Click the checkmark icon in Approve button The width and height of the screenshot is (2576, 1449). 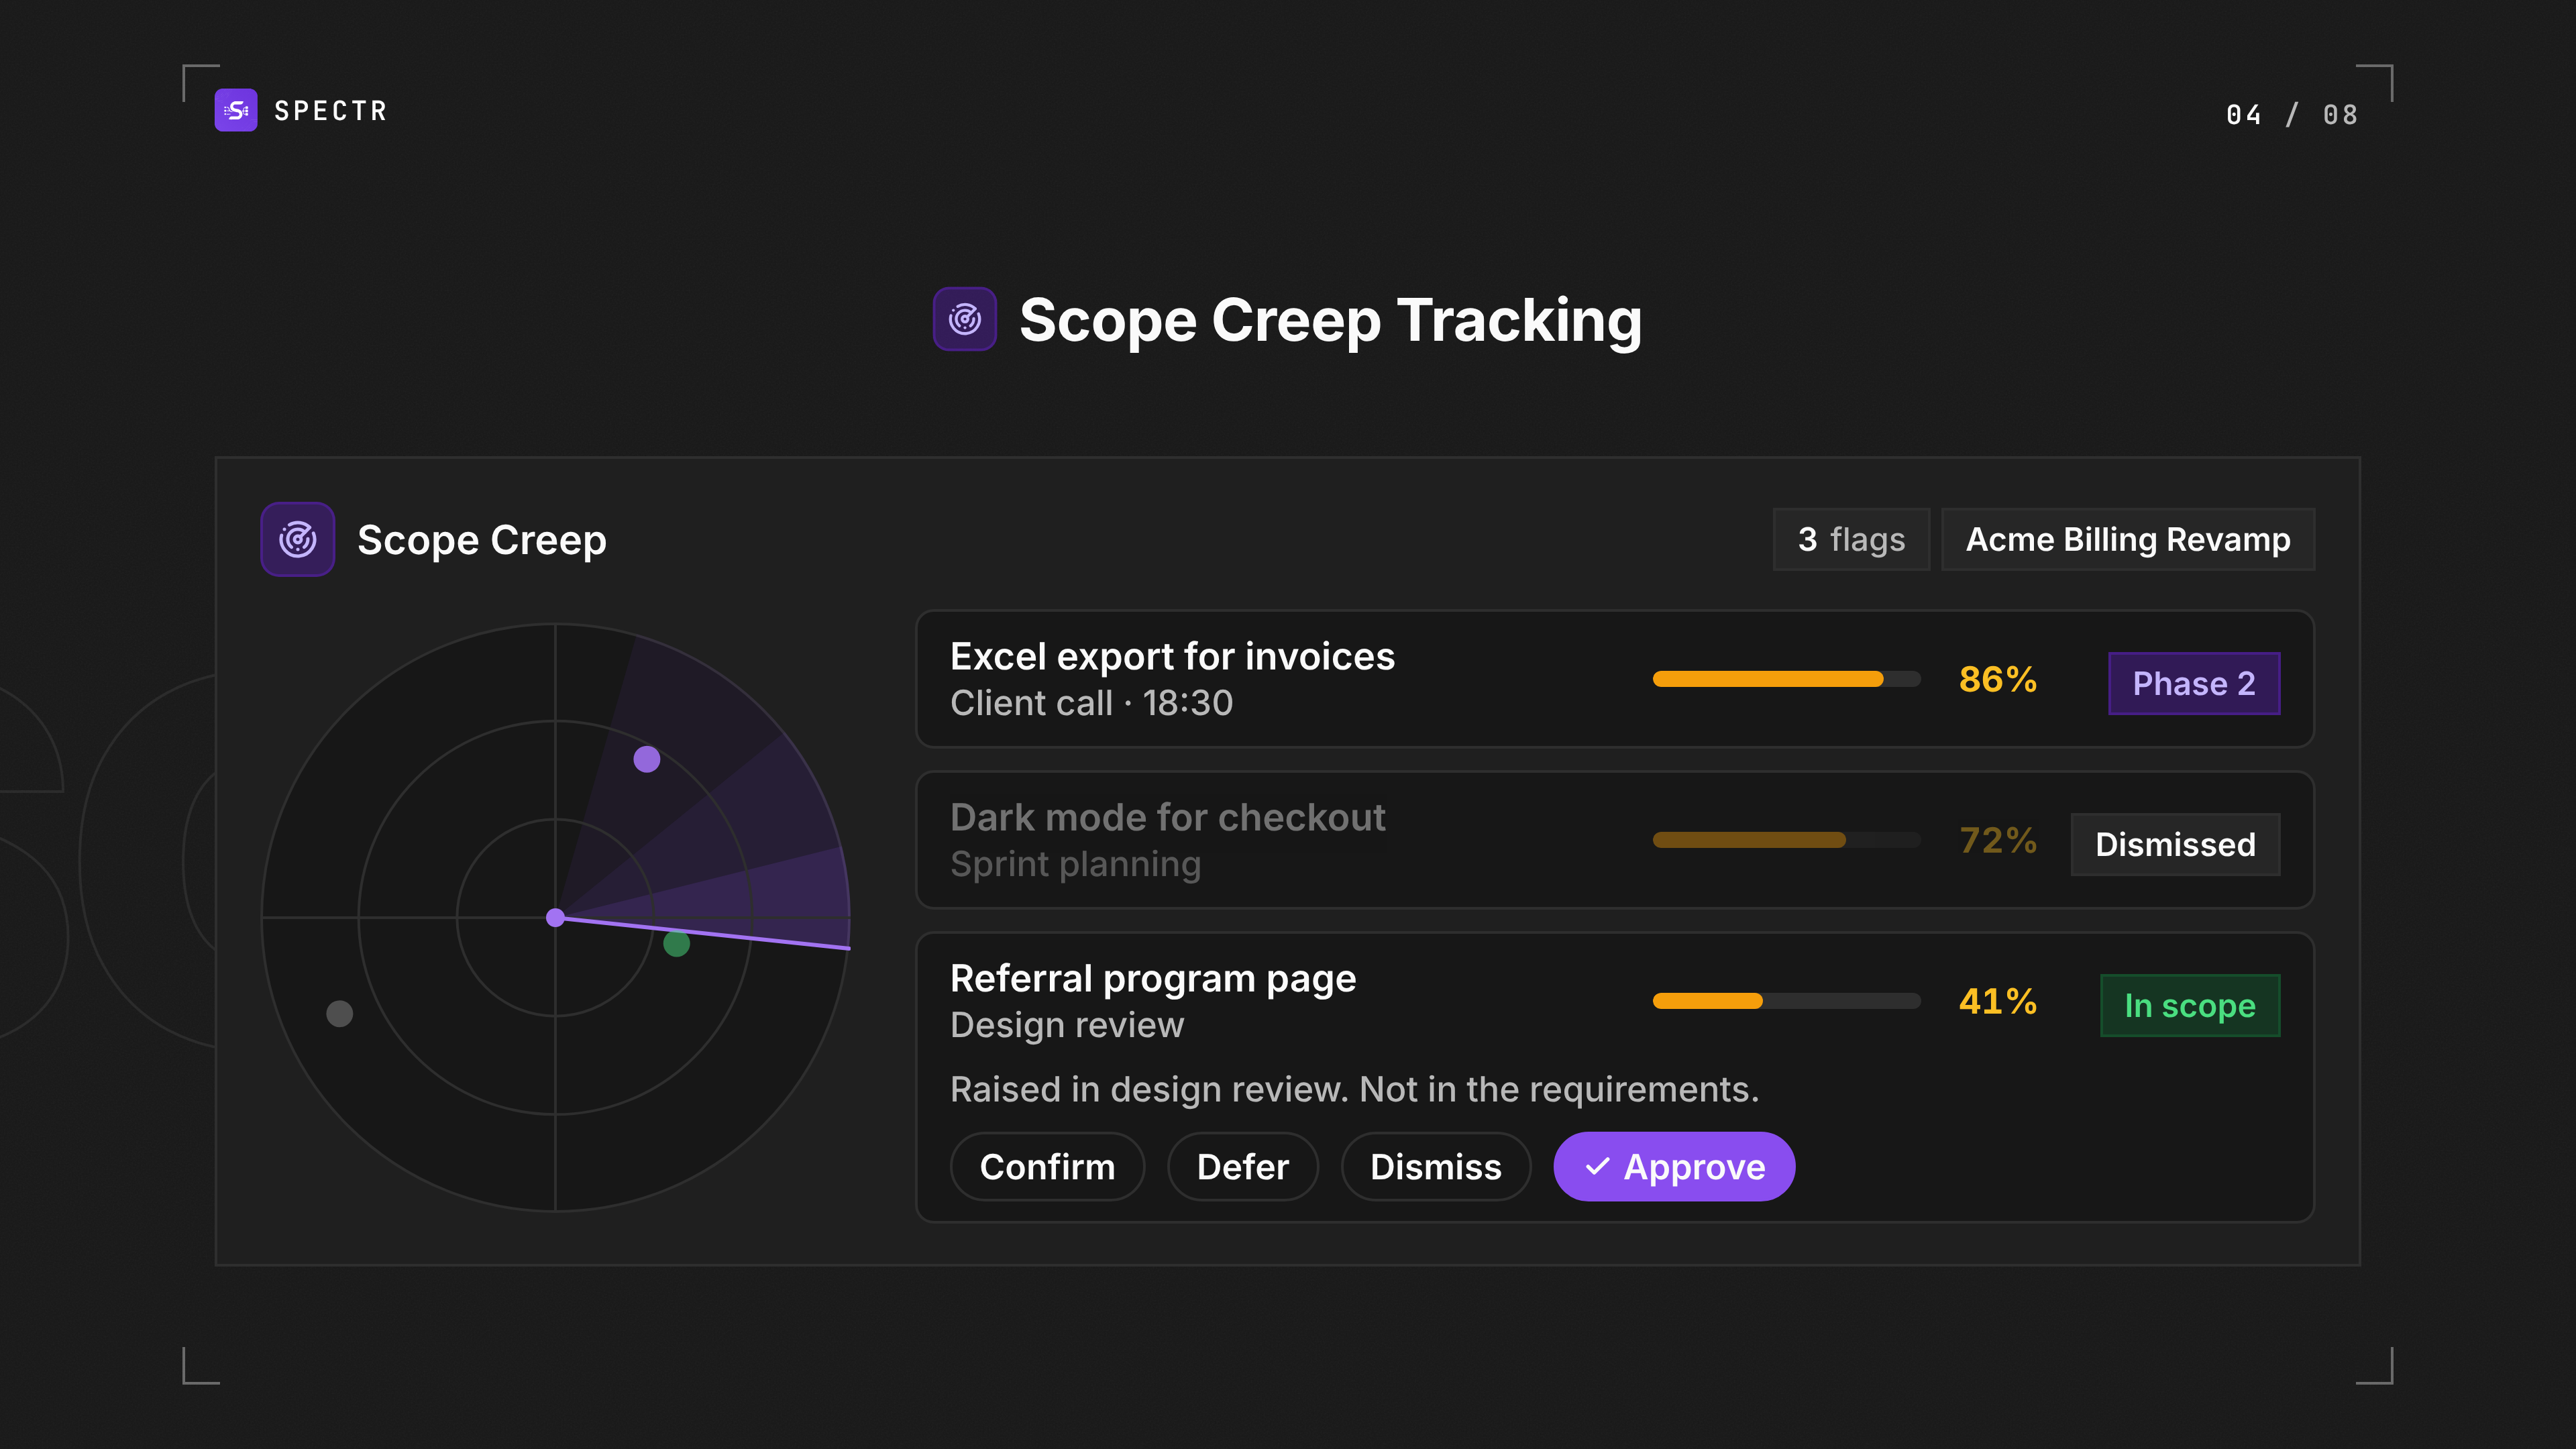1598,1166
